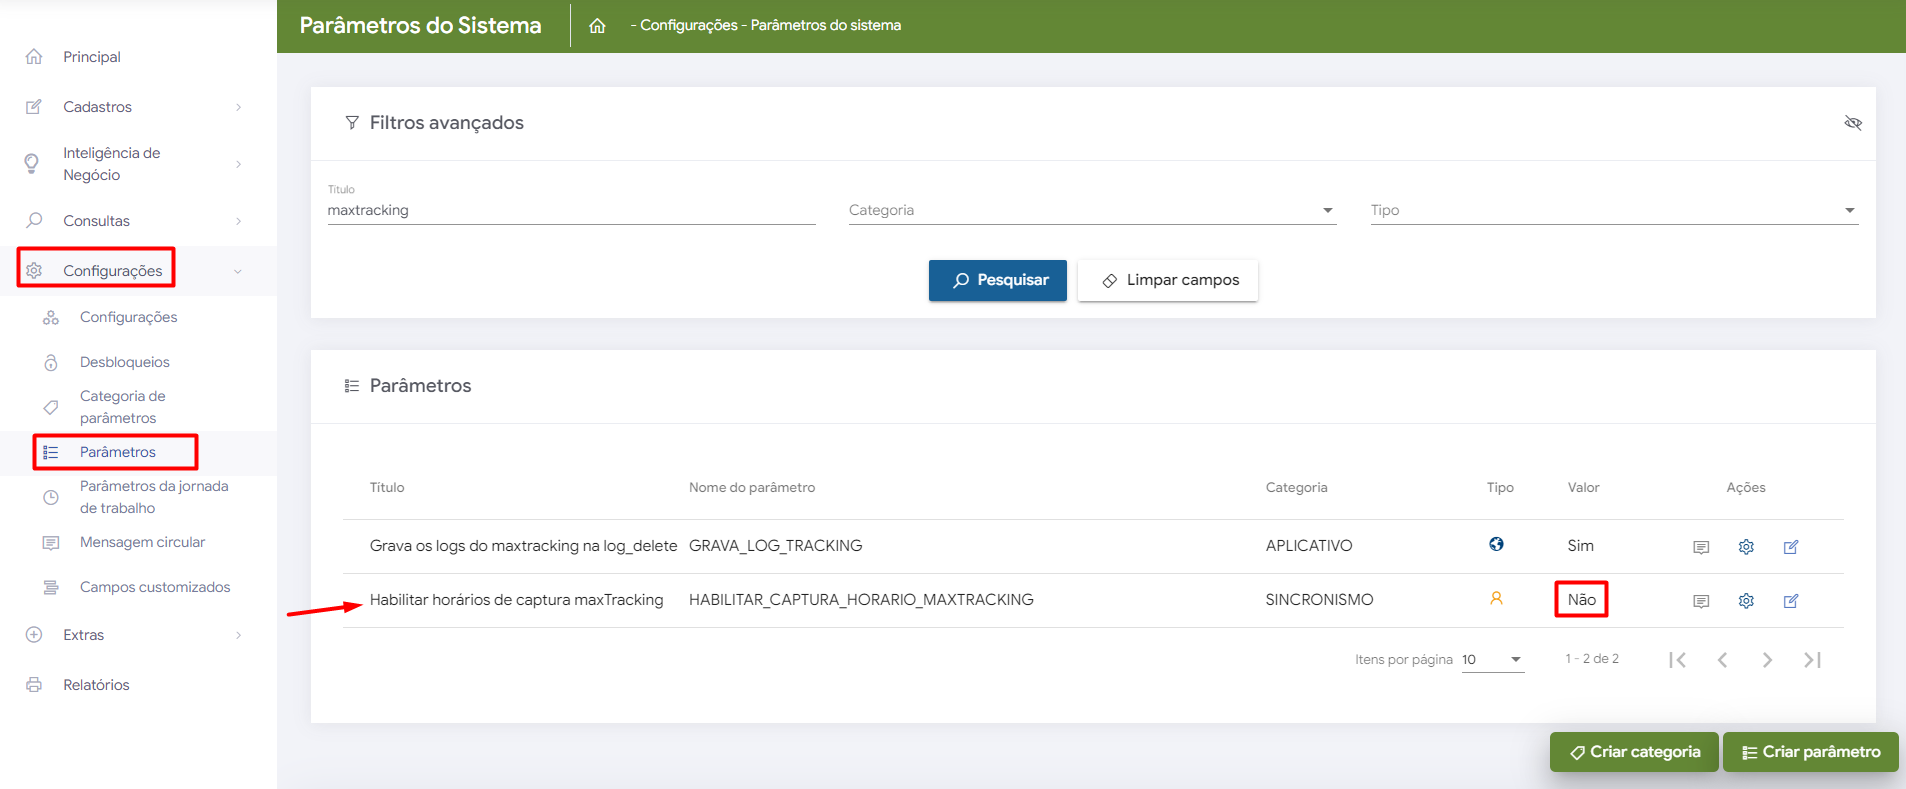1906x789 pixels.
Task: Click the home icon in the header
Action: pyautogui.click(x=597, y=26)
